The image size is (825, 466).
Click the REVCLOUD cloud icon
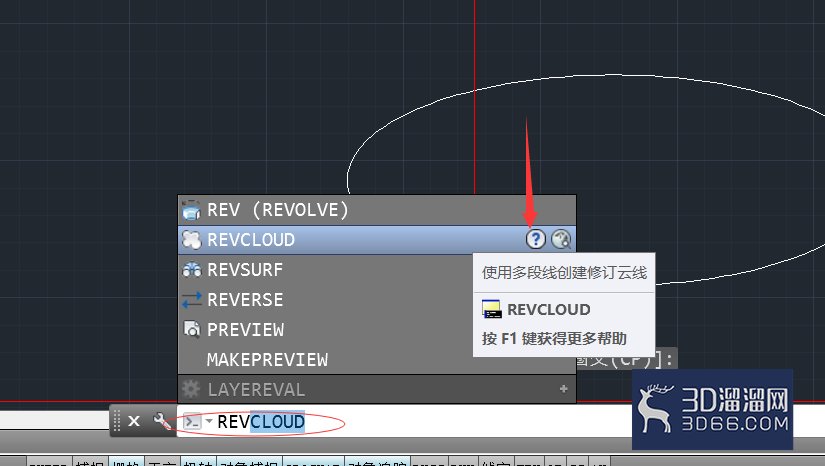pos(192,240)
